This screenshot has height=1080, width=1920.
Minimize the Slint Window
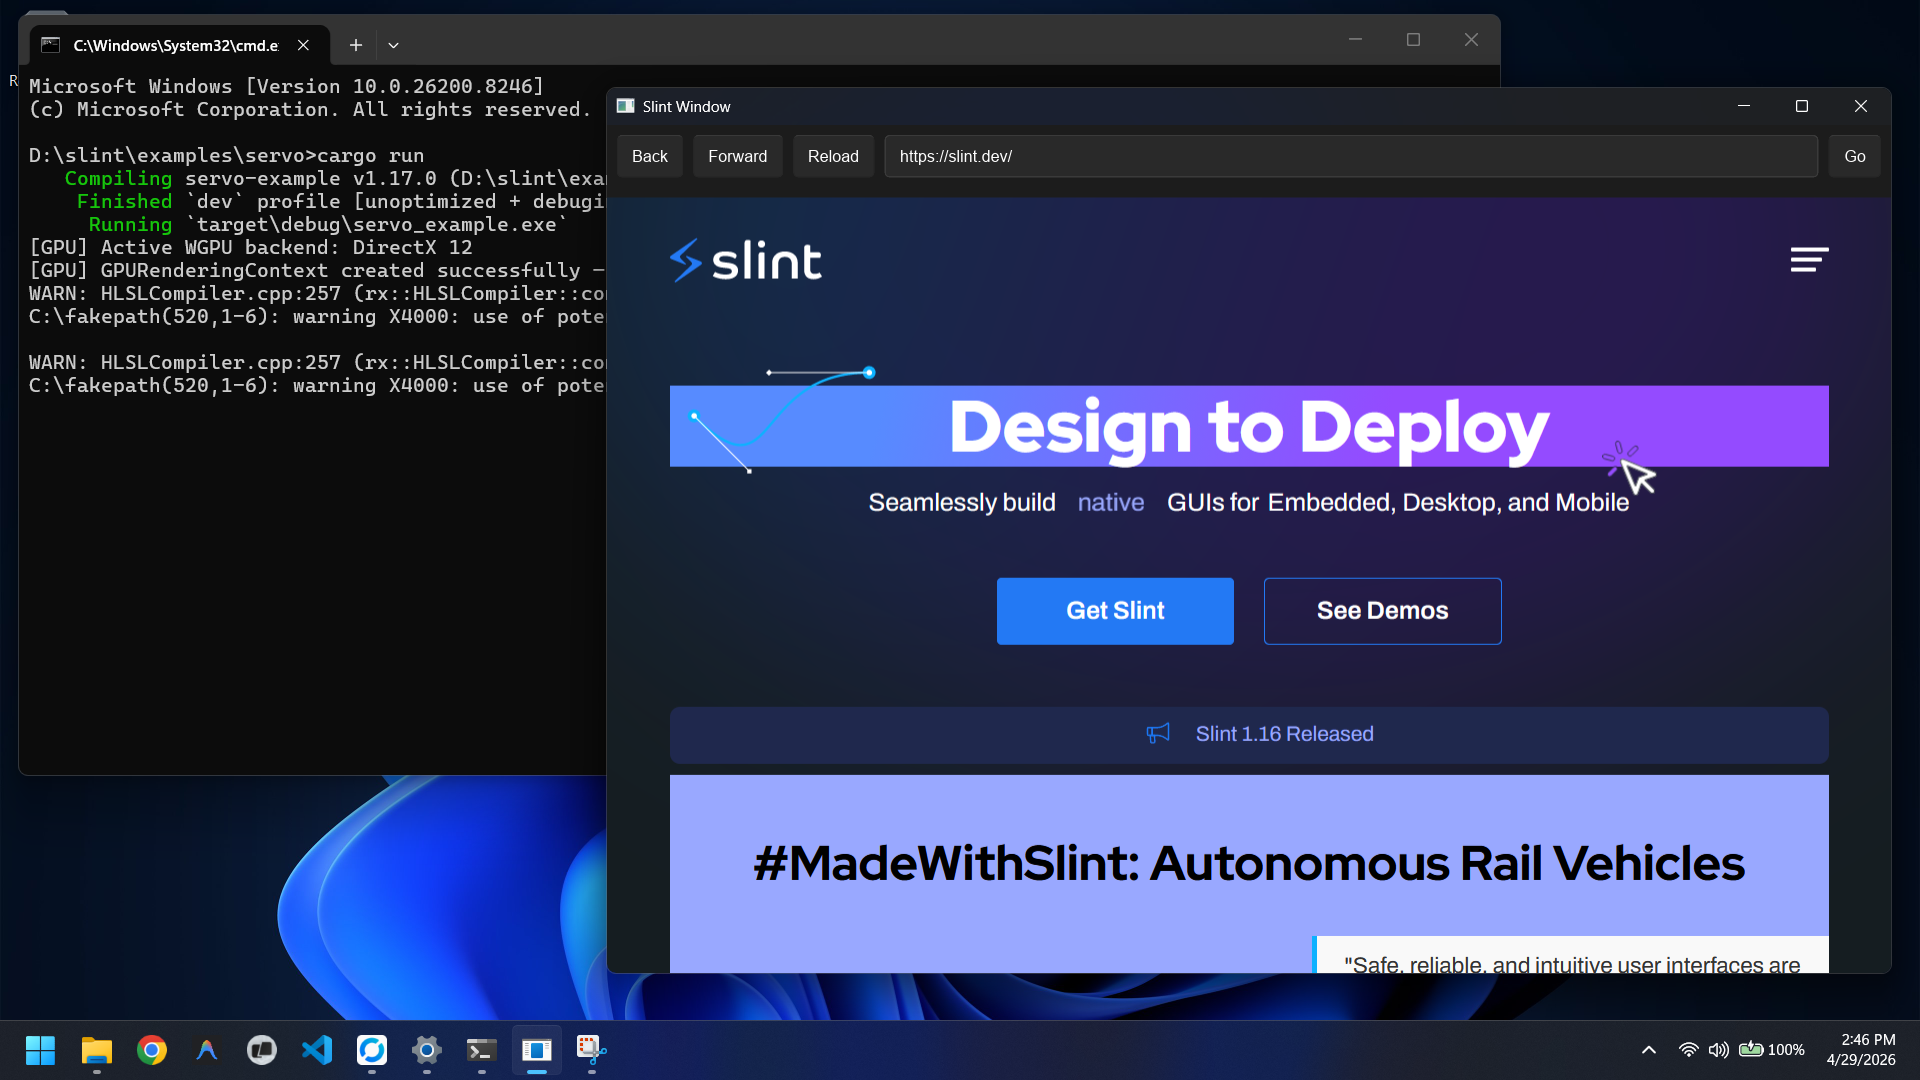click(x=1744, y=106)
